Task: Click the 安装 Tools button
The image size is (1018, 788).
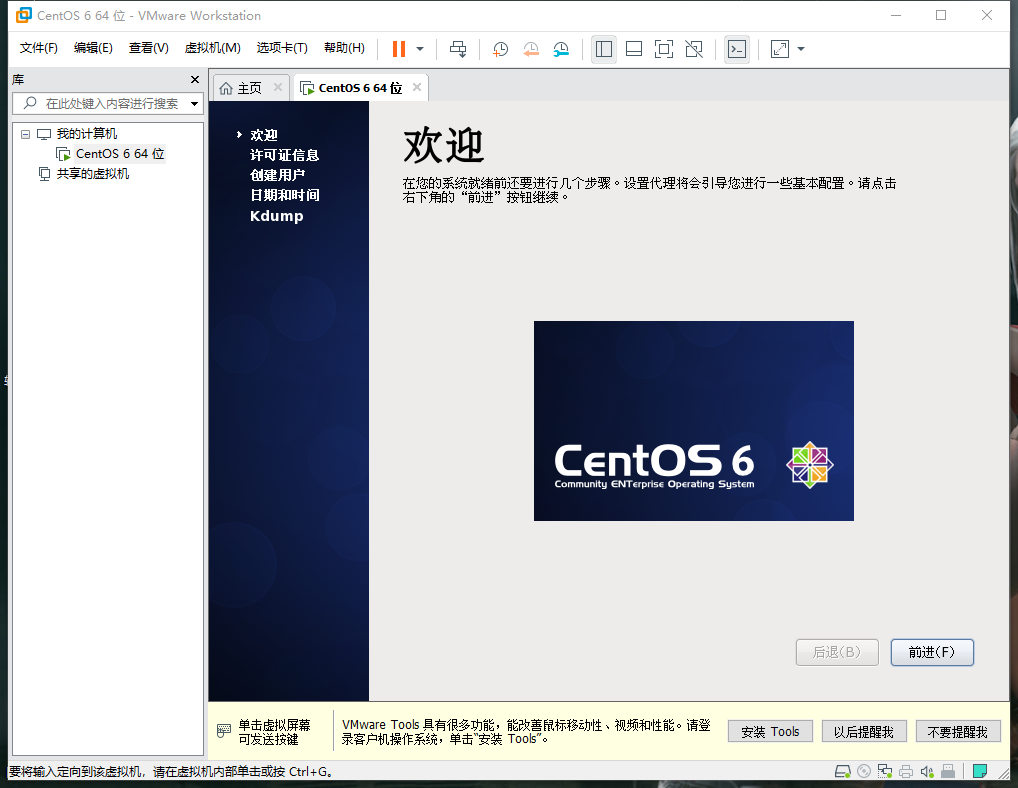Action: [x=770, y=732]
